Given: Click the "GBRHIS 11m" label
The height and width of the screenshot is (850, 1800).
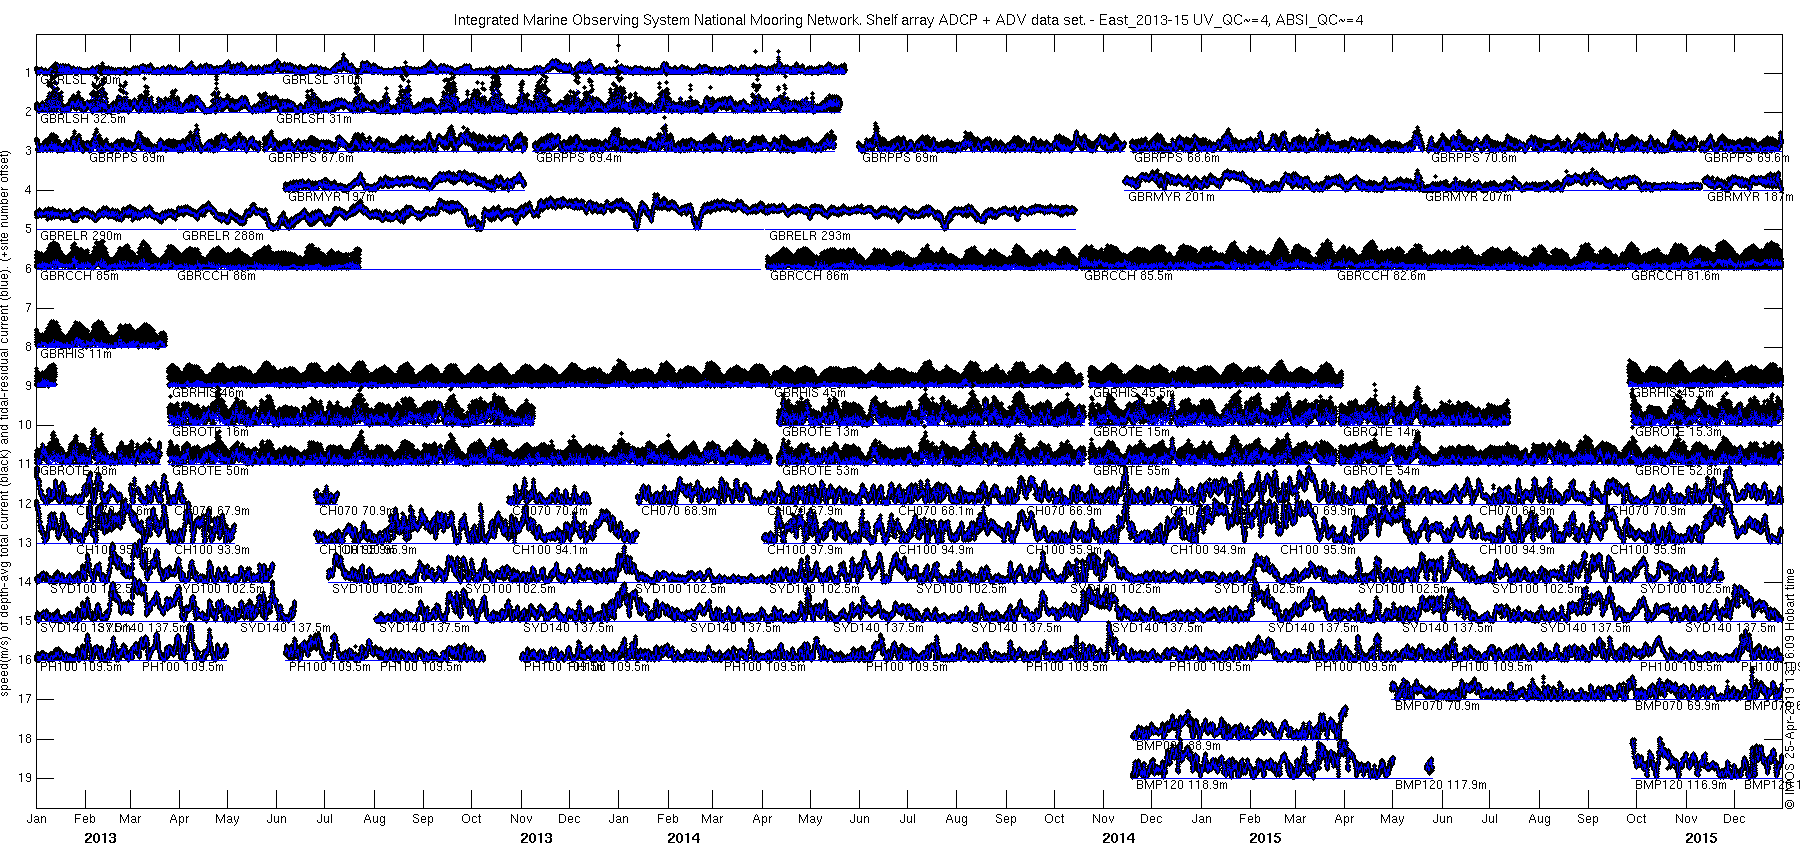Looking at the screenshot, I should click(76, 354).
